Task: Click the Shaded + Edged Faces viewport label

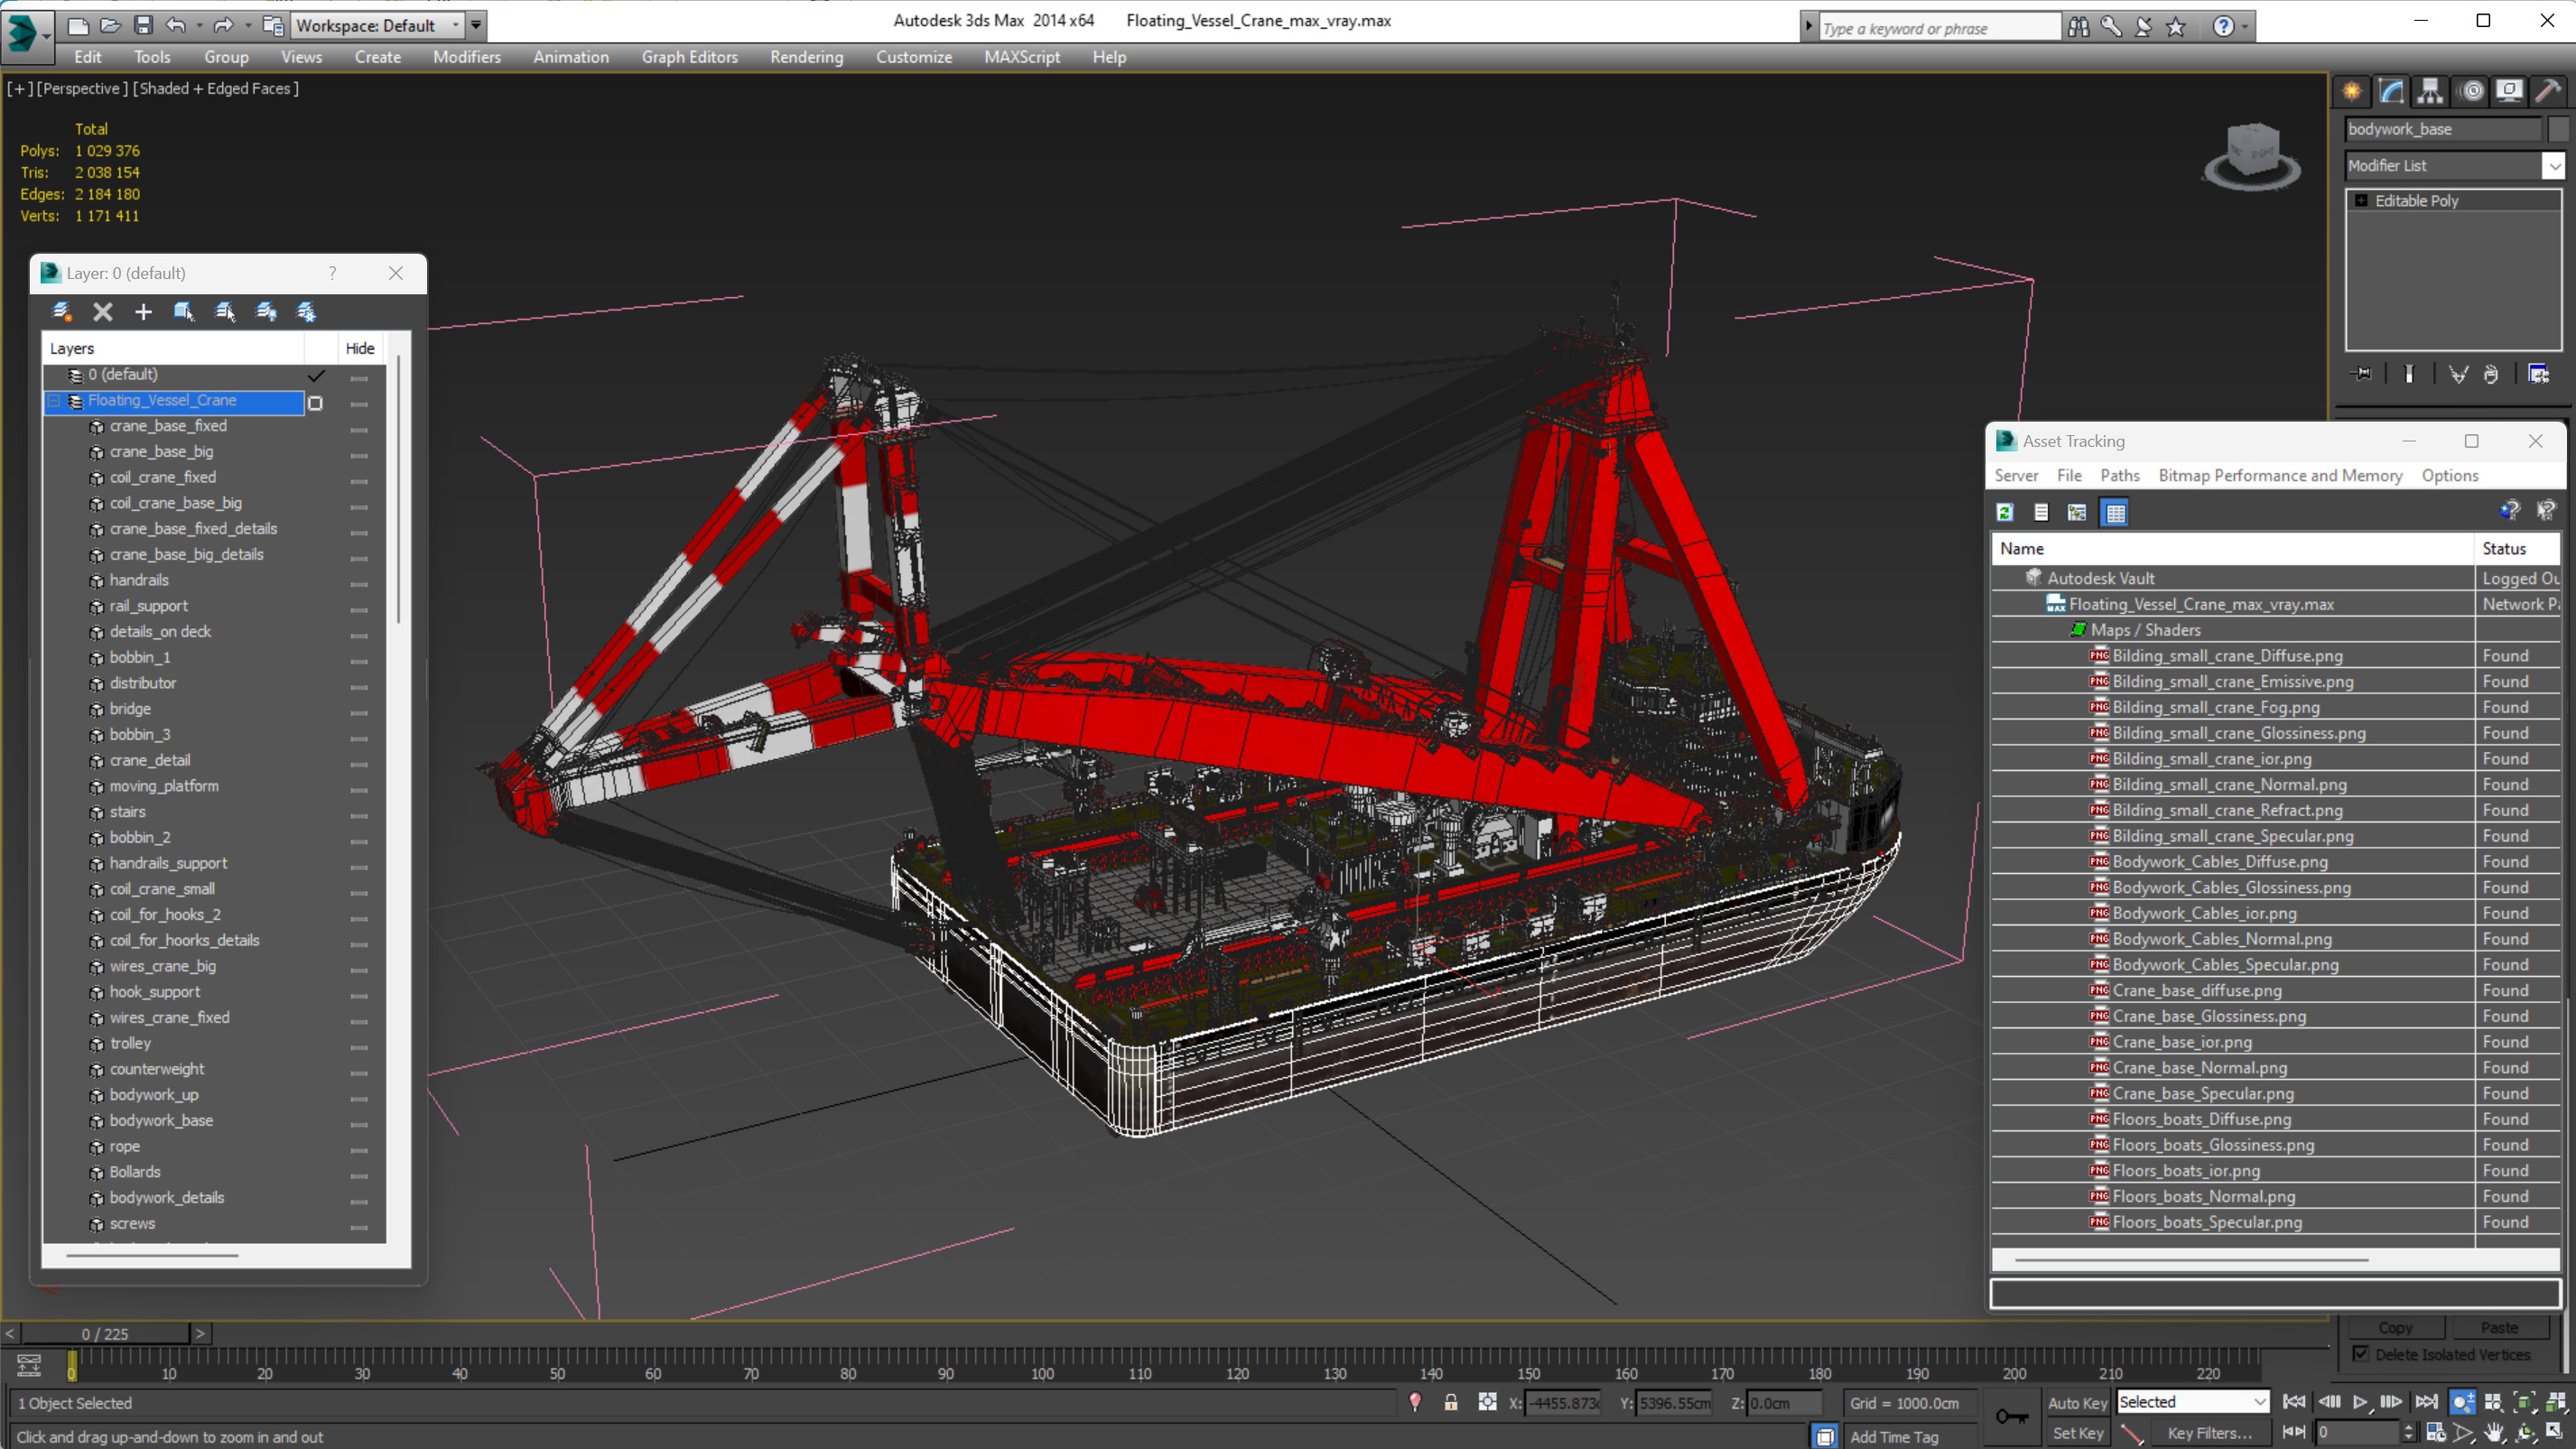Action: point(215,88)
